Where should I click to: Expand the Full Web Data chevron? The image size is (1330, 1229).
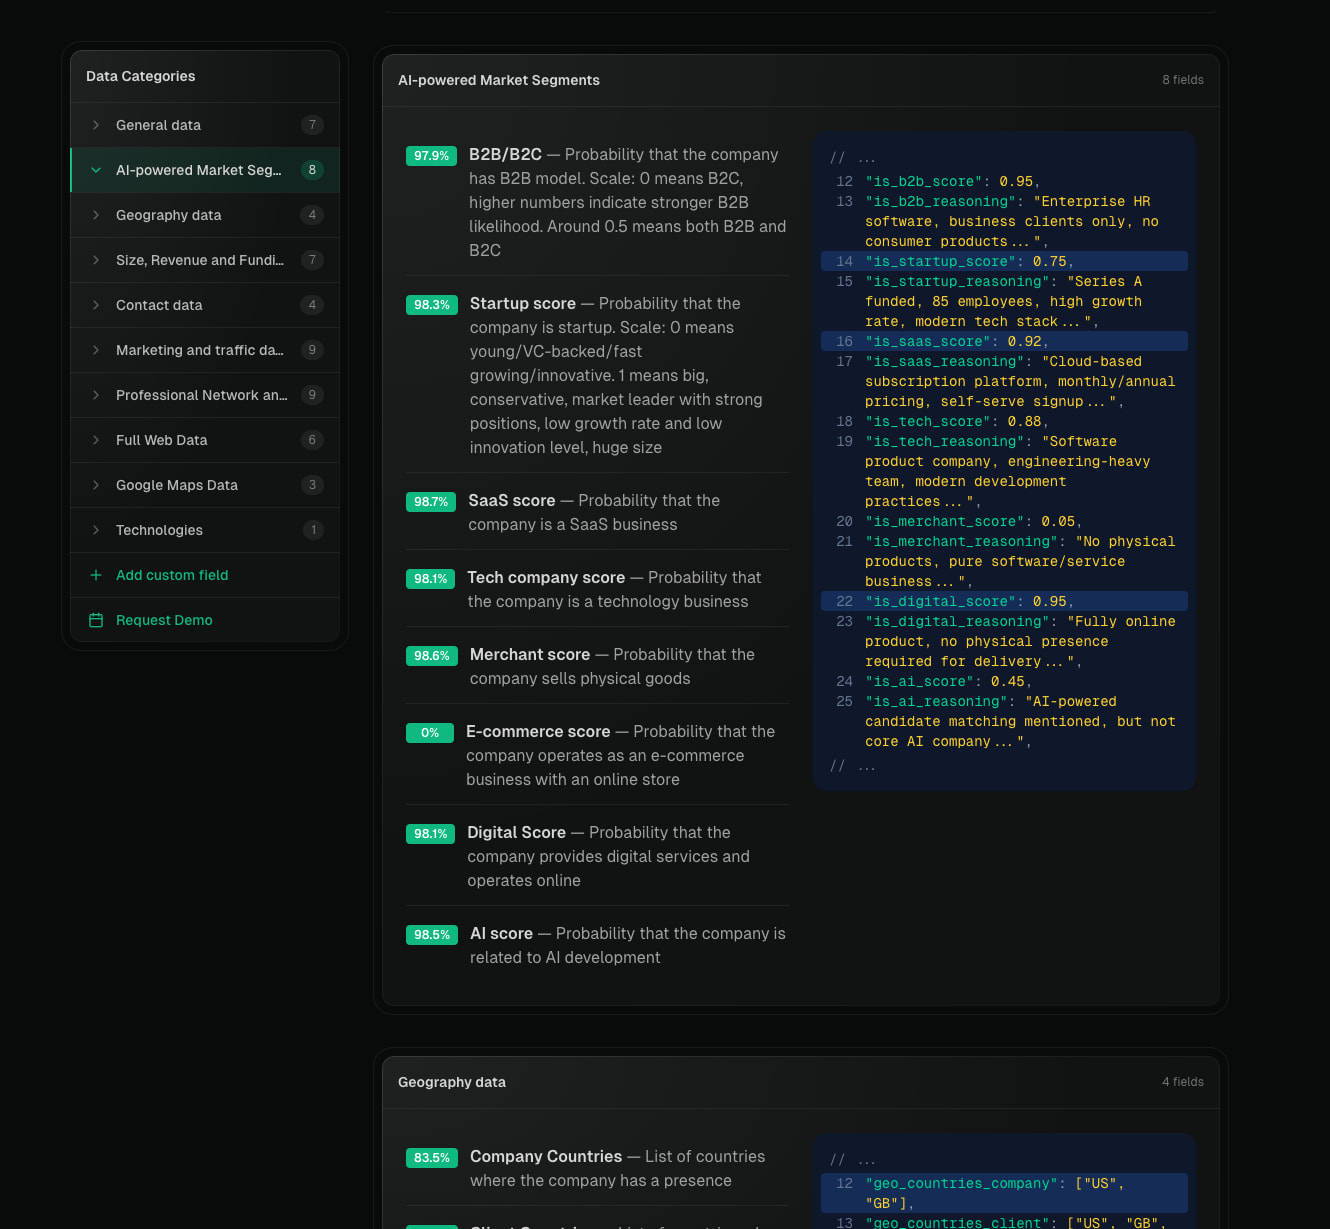coord(96,440)
